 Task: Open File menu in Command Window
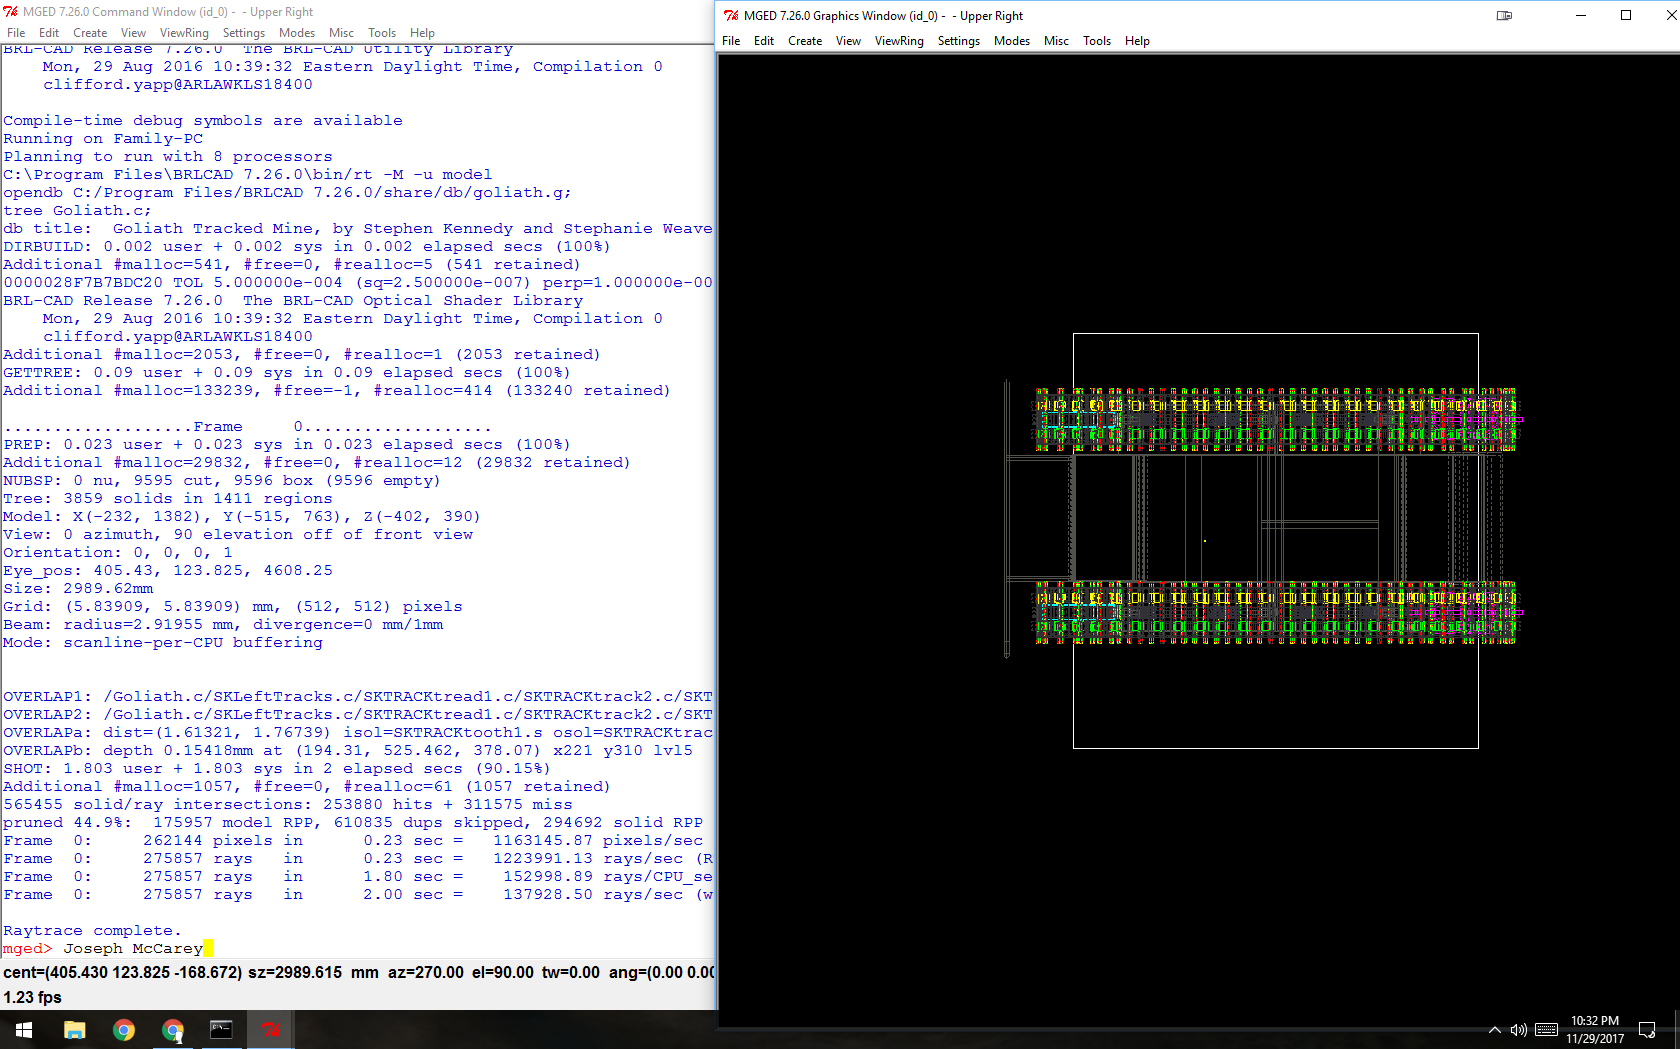coord(16,33)
